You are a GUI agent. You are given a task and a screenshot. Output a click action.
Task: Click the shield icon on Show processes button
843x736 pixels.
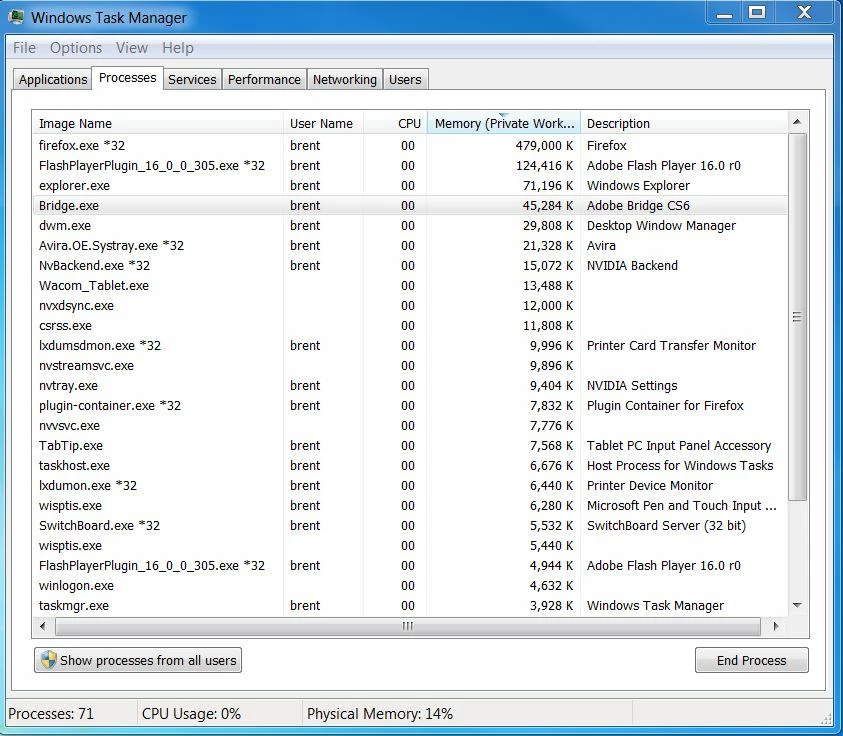[x=48, y=660]
